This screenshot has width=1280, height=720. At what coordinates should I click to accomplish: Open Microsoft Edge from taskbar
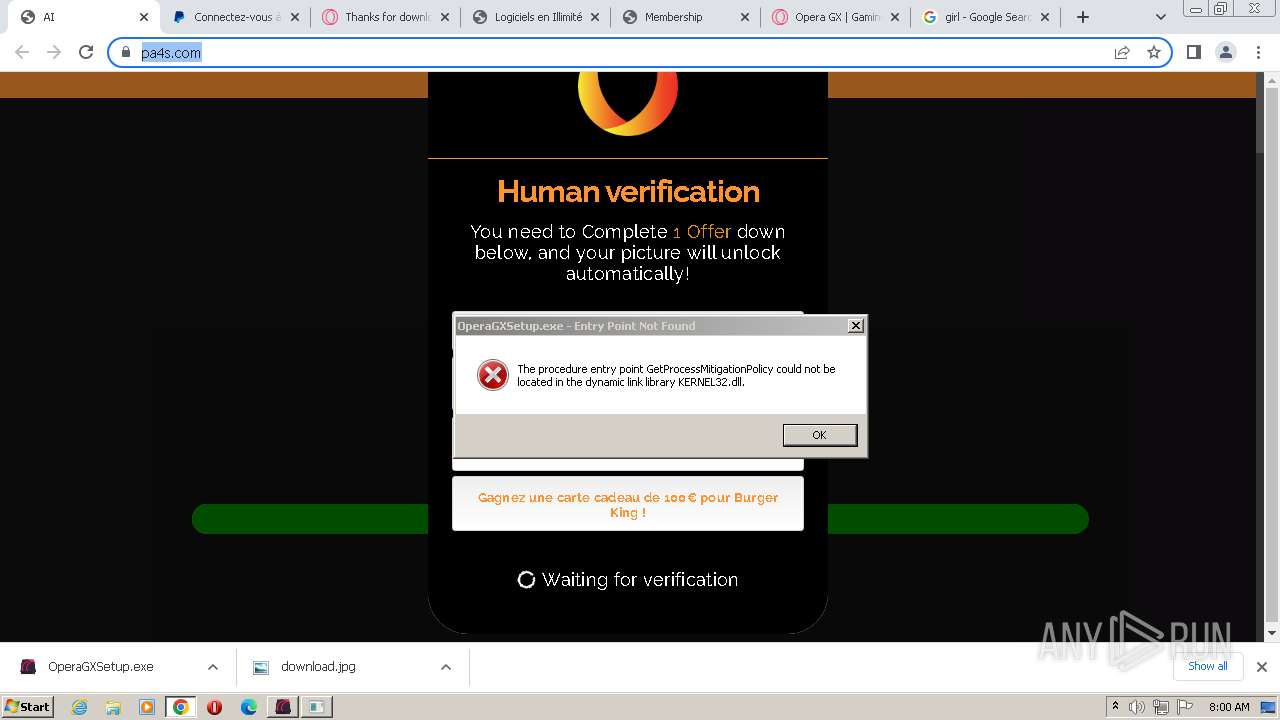click(x=249, y=707)
